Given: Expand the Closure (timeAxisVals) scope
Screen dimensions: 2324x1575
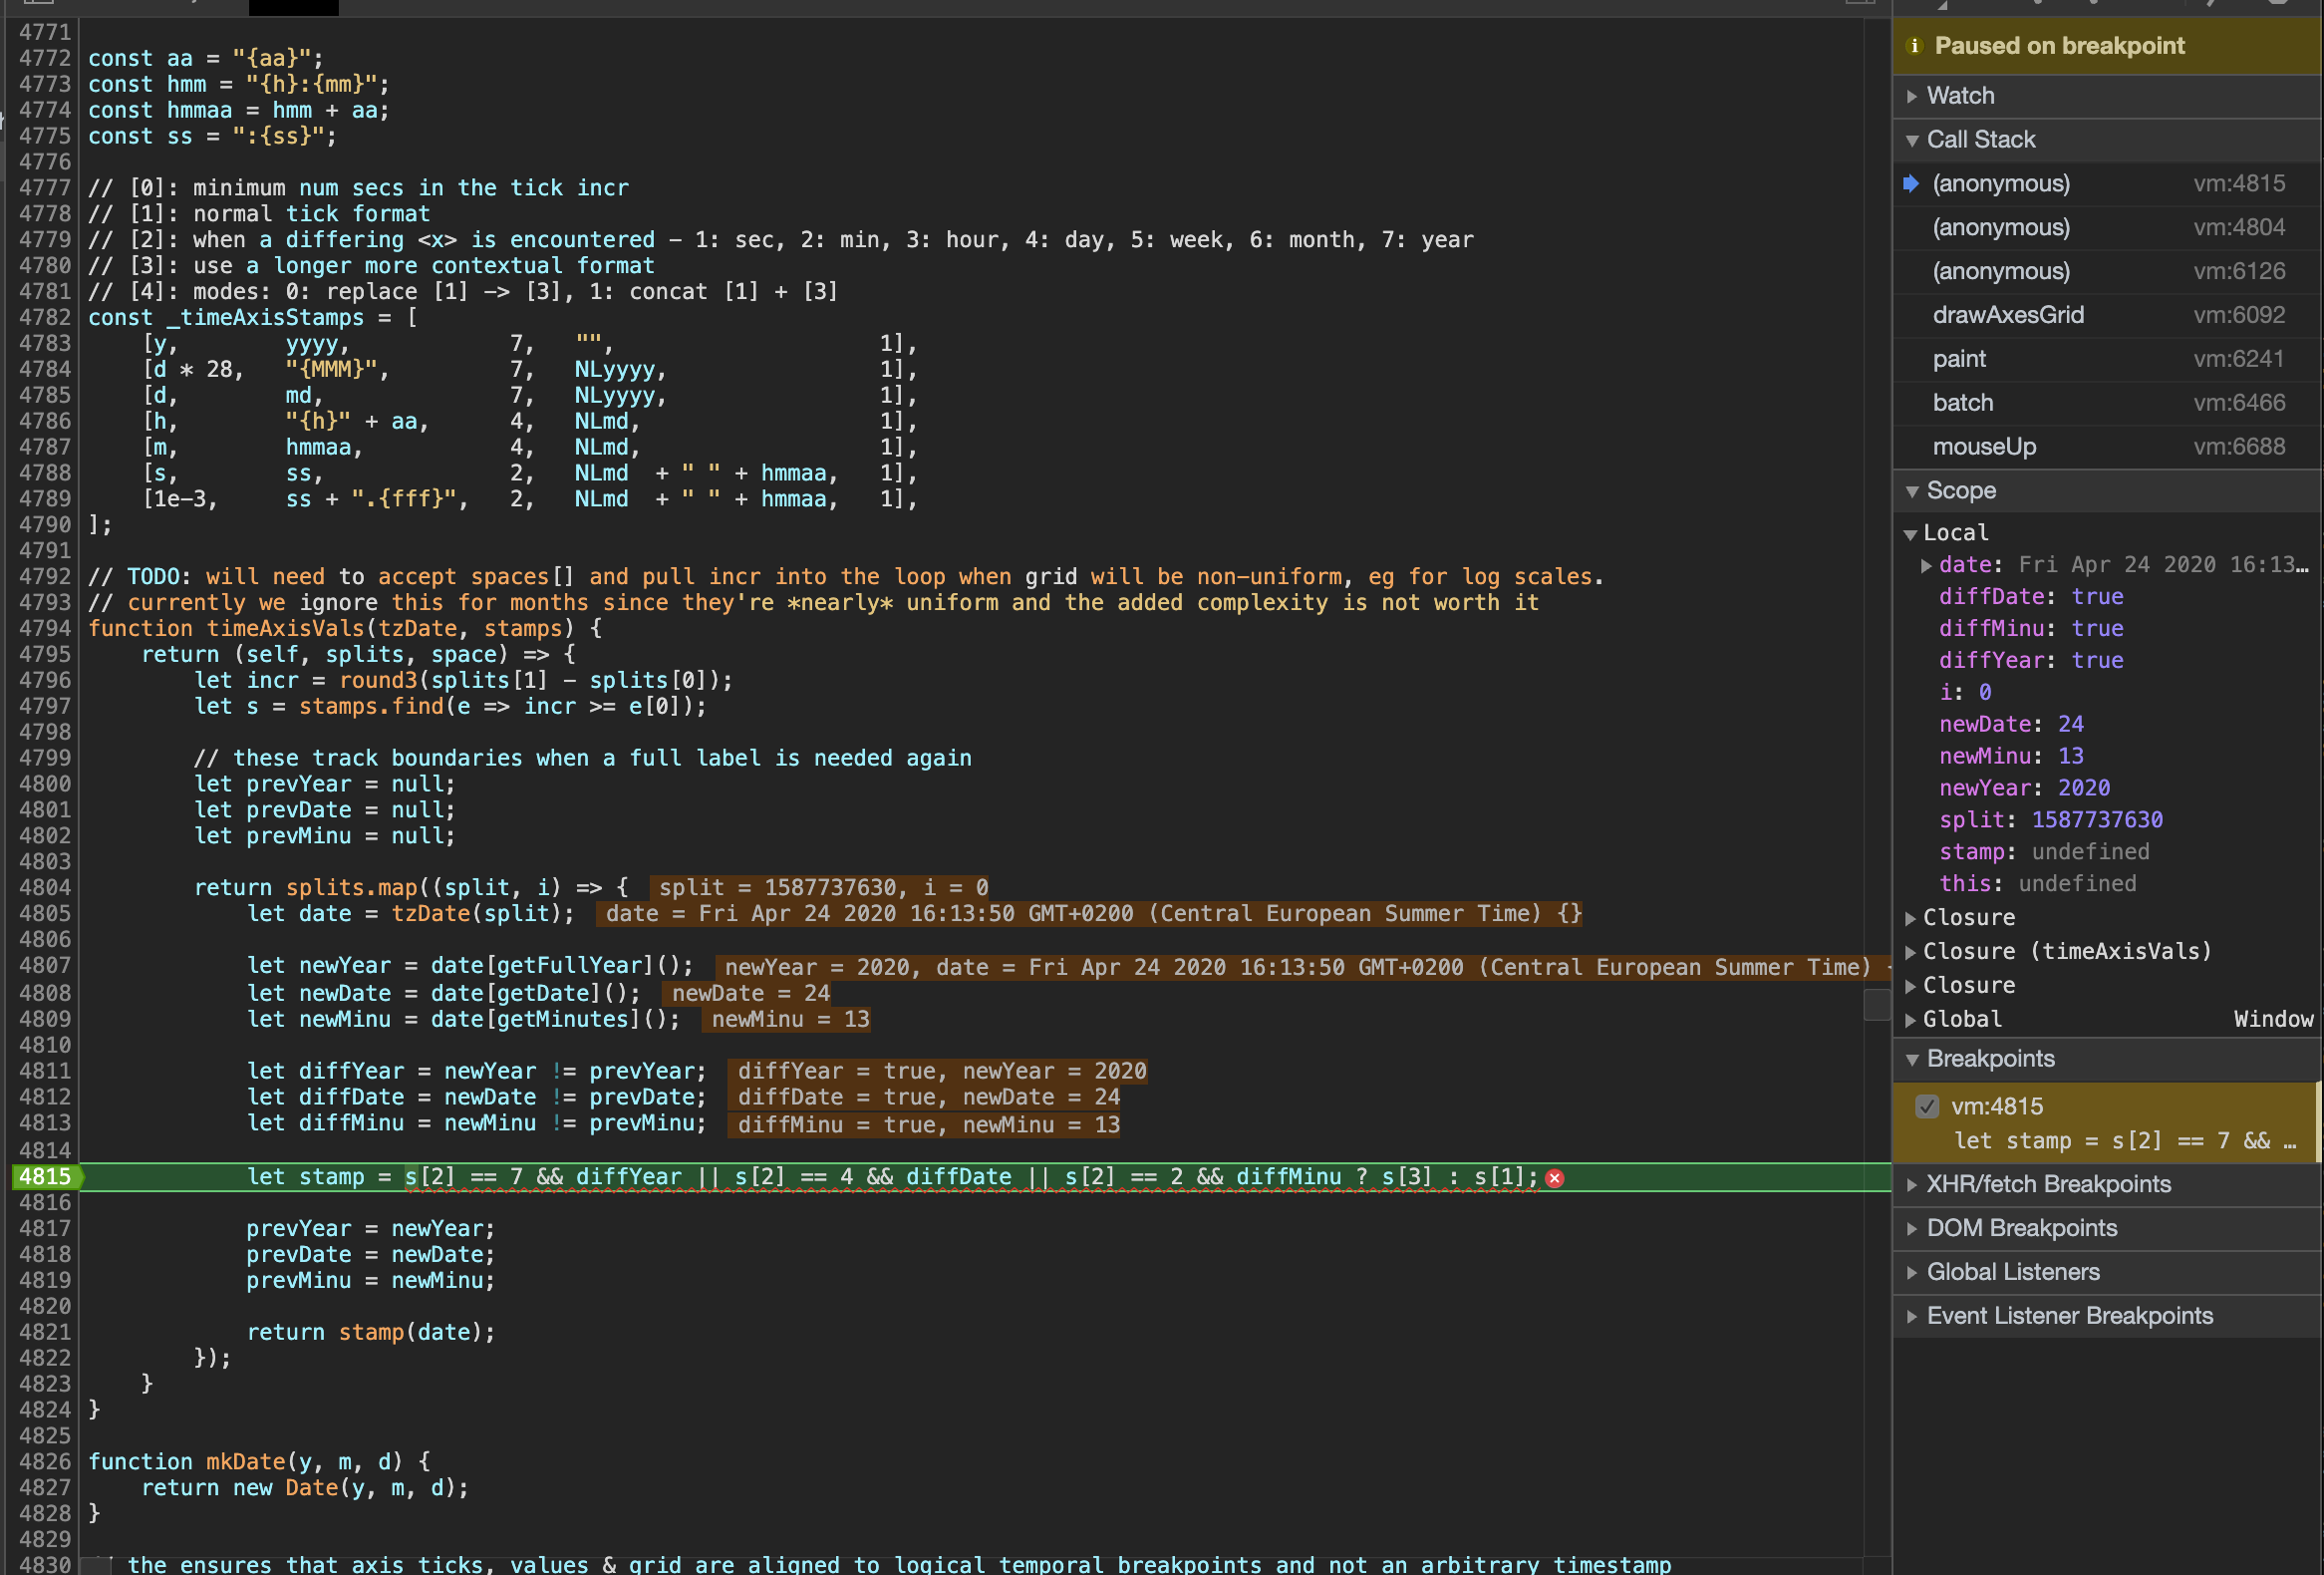Looking at the screenshot, I should point(1910,952).
